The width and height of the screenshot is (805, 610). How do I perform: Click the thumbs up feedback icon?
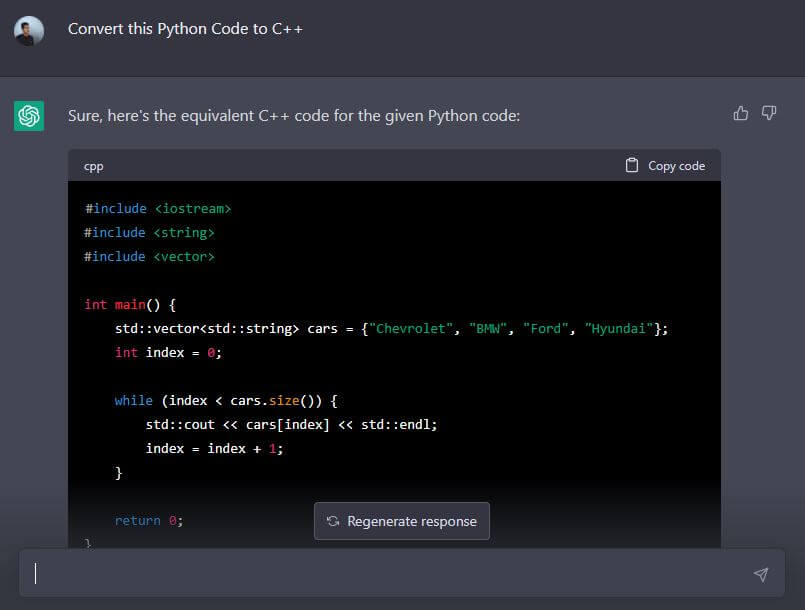(741, 113)
